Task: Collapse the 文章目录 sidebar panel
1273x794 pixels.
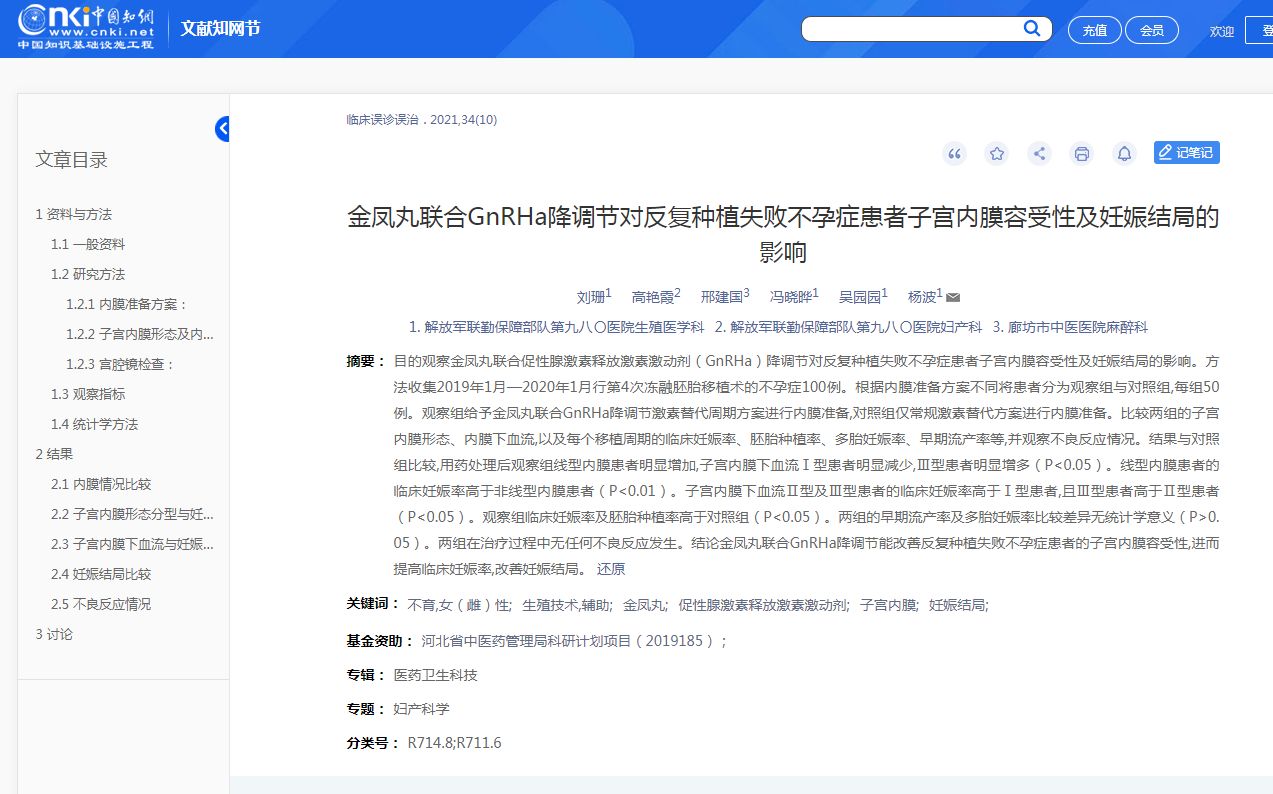Action: 222,128
